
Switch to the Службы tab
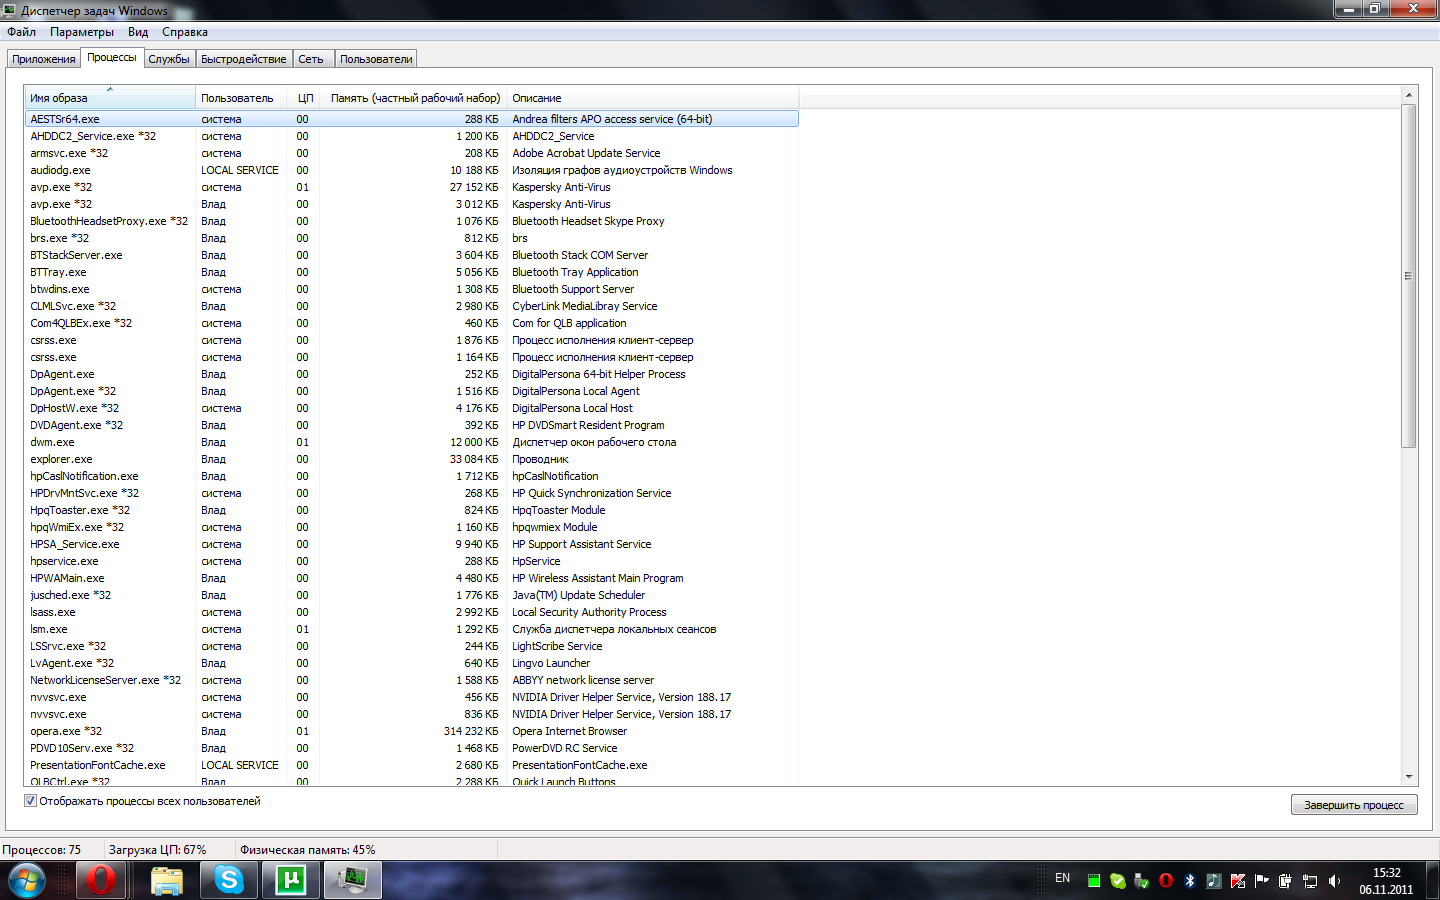(169, 59)
